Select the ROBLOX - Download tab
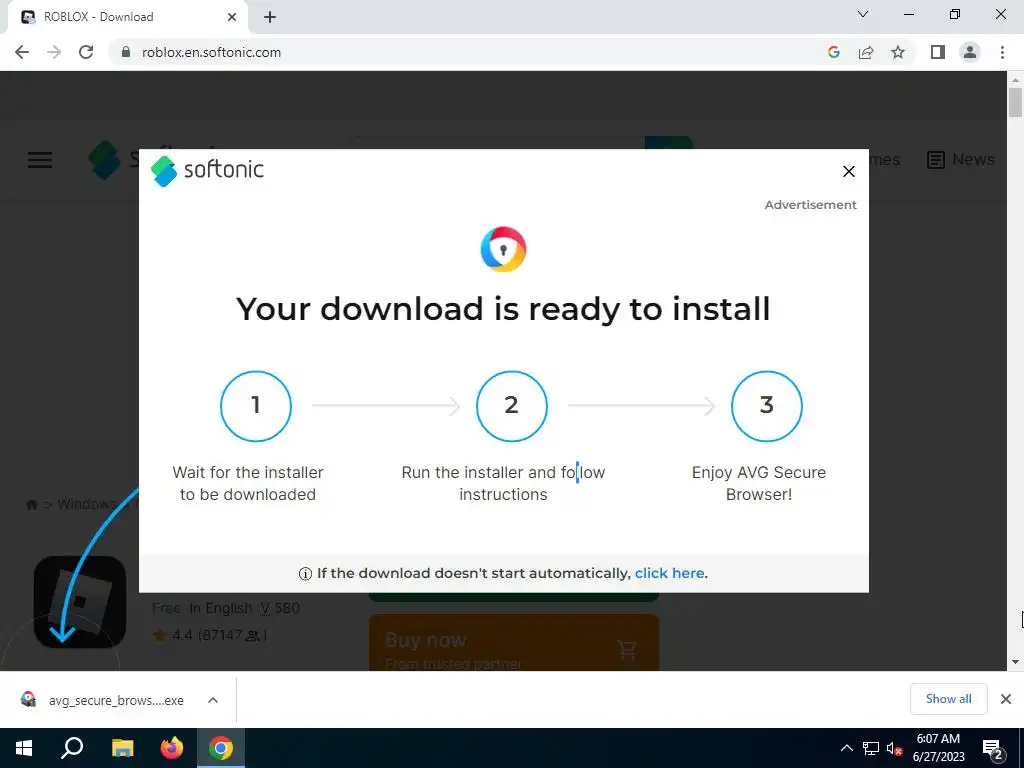Screen dimensions: 1024x768 (127, 17)
